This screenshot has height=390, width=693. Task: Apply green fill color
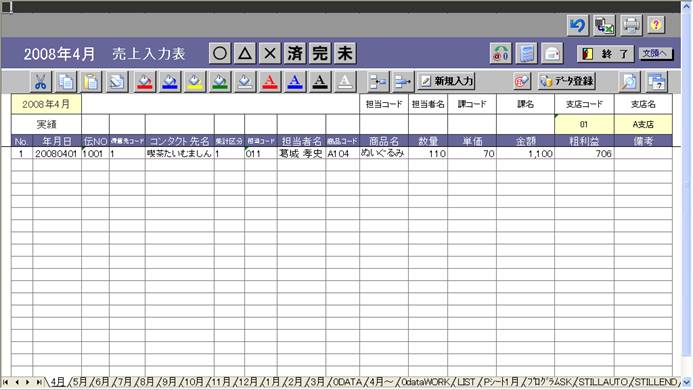tap(220, 82)
